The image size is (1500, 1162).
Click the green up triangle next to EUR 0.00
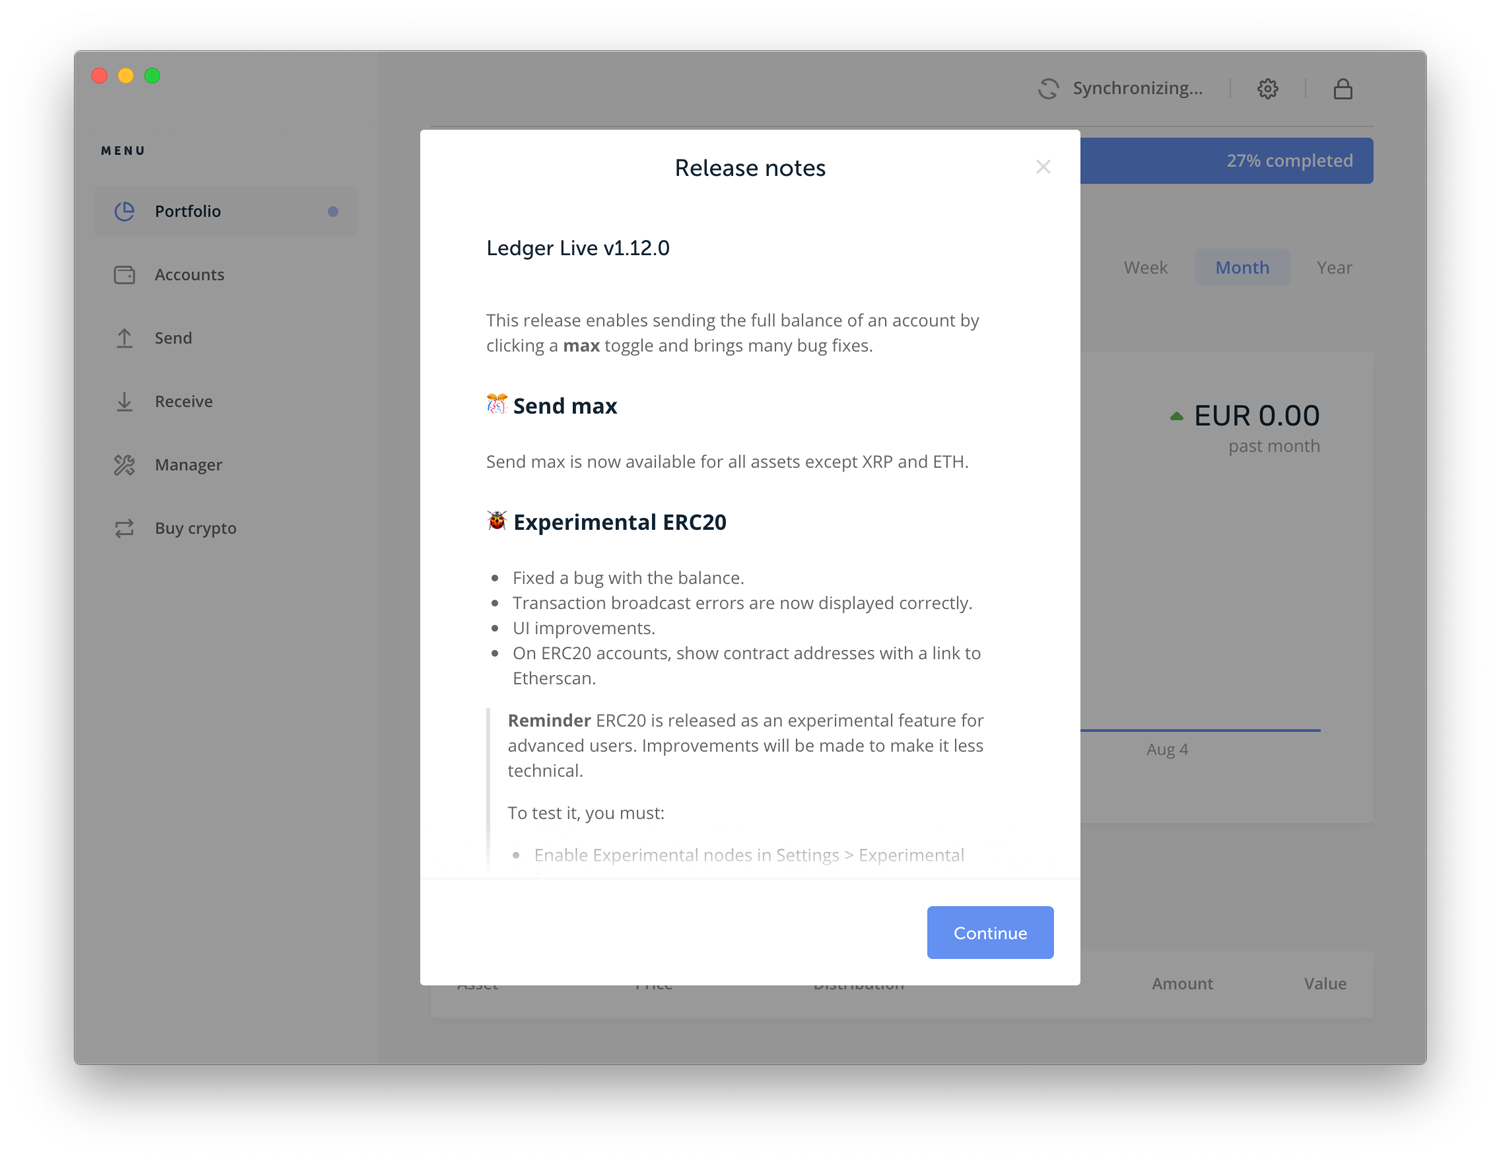coord(1177,416)
